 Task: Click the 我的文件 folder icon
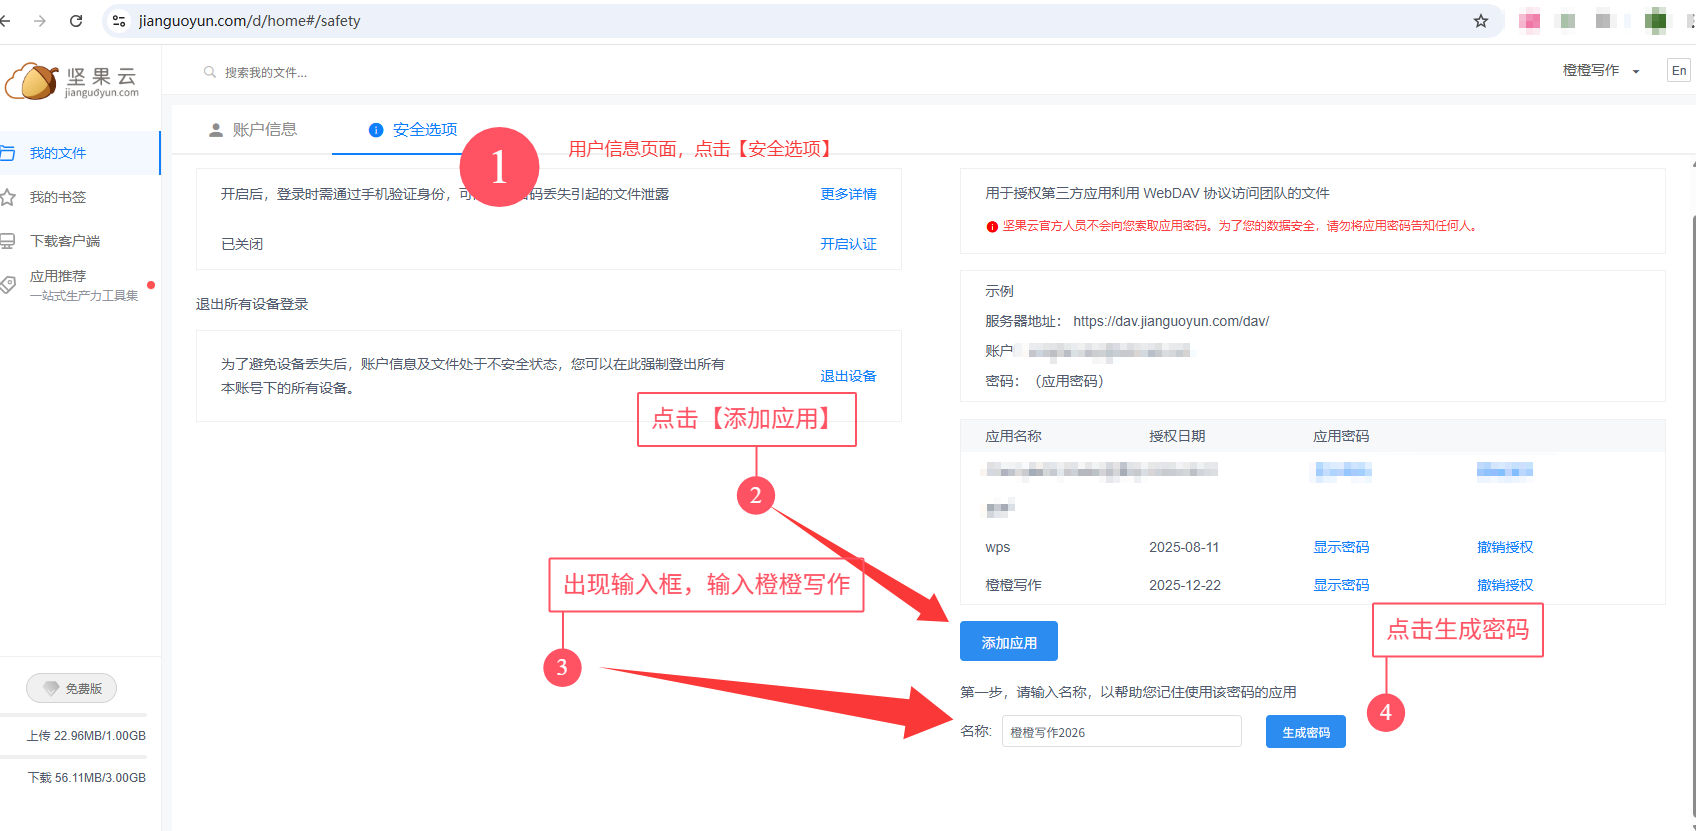7,153
